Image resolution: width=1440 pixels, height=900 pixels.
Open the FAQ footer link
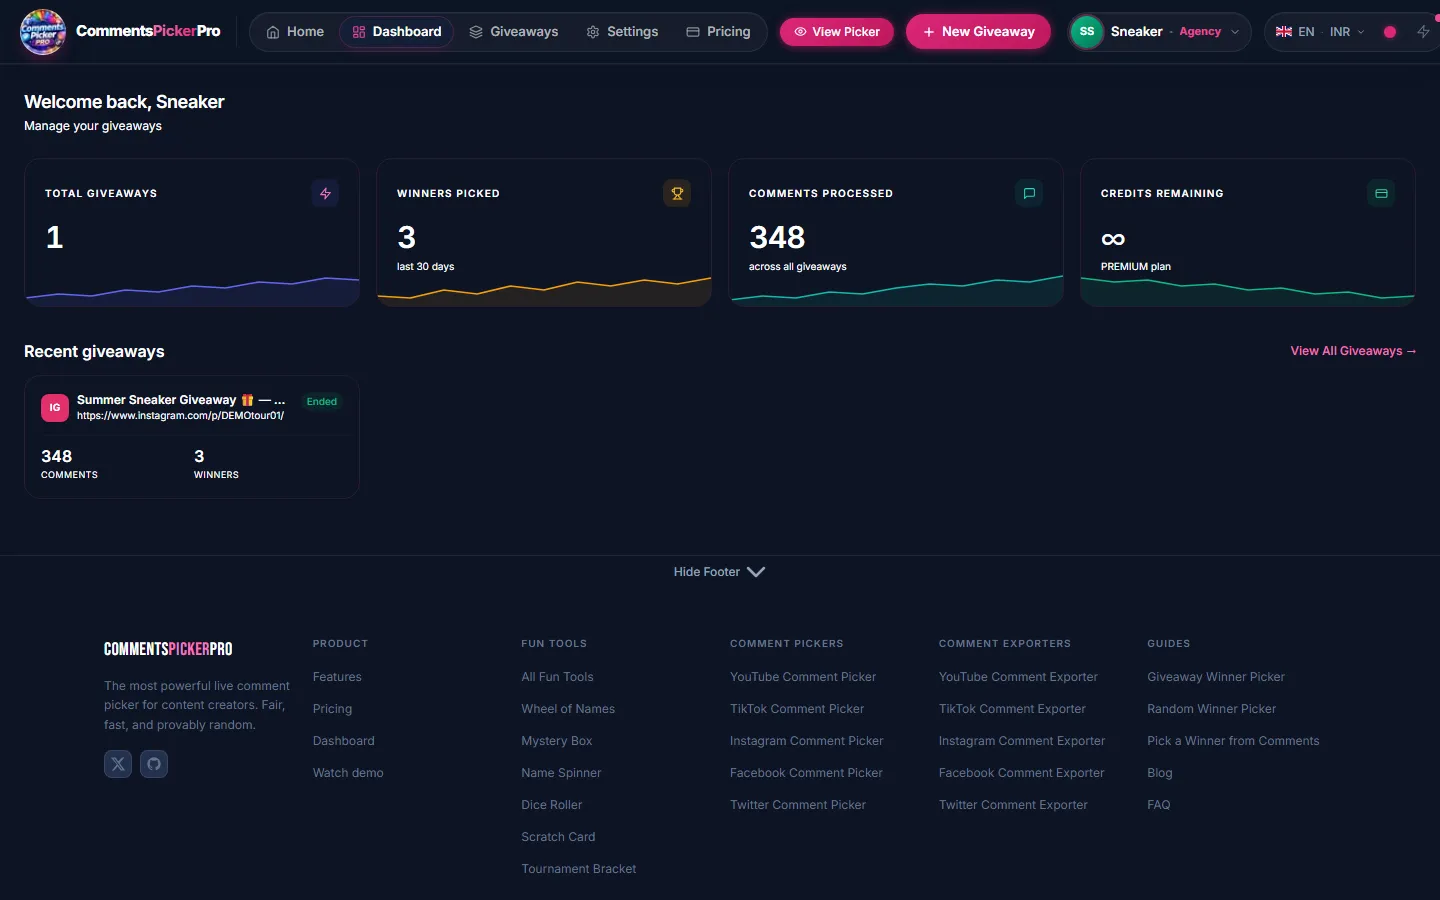click(x=1158, y=805)
